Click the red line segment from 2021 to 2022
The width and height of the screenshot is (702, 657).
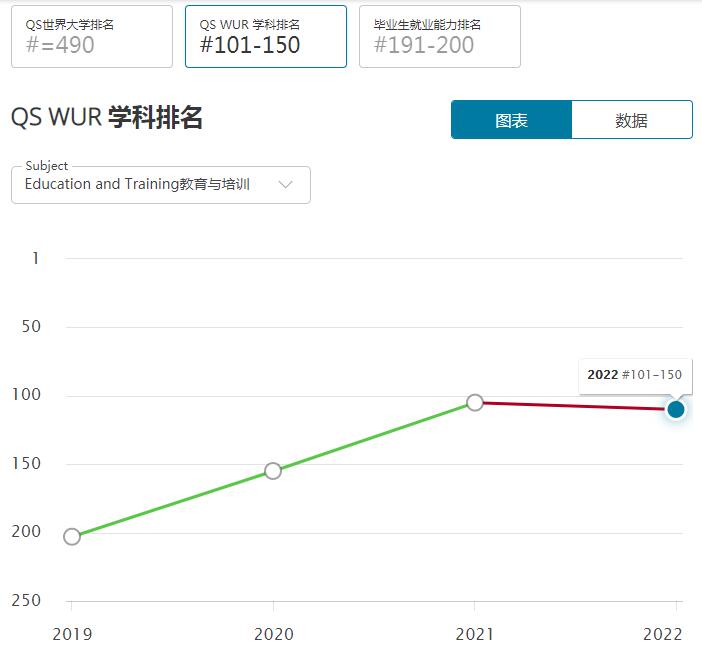pos(575,406)
